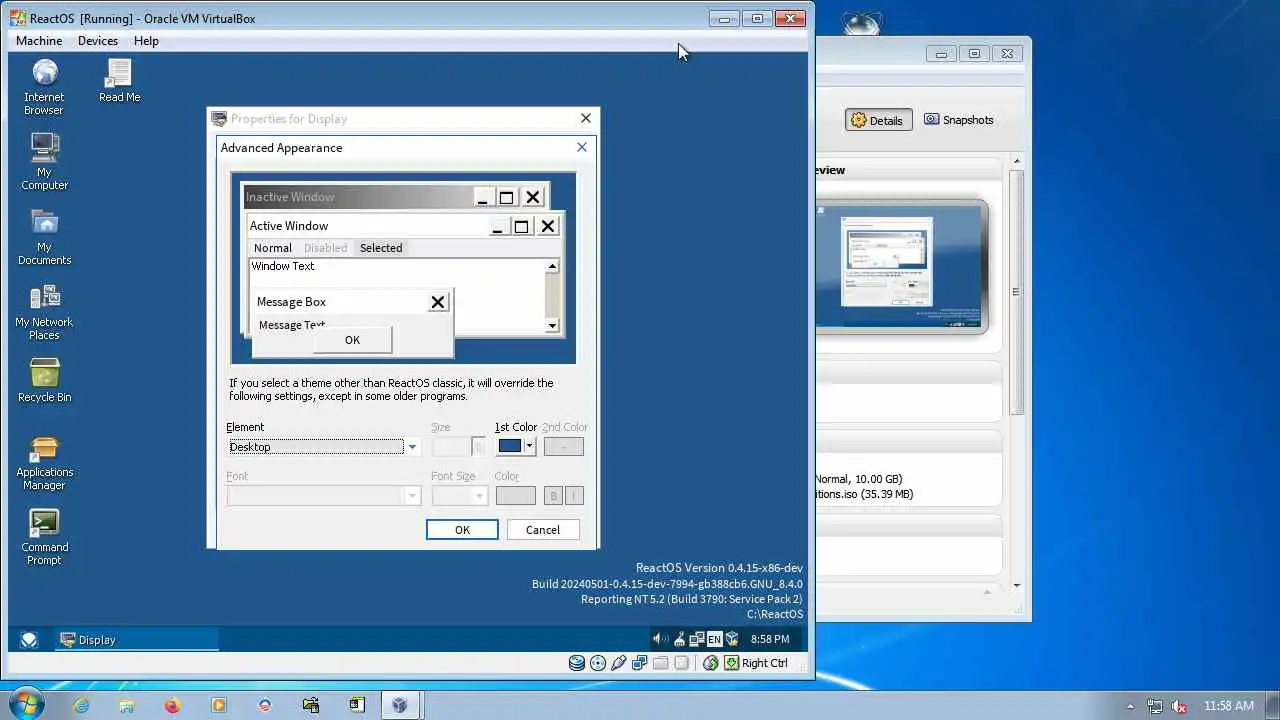Open the media player taskbar icon

219,705
